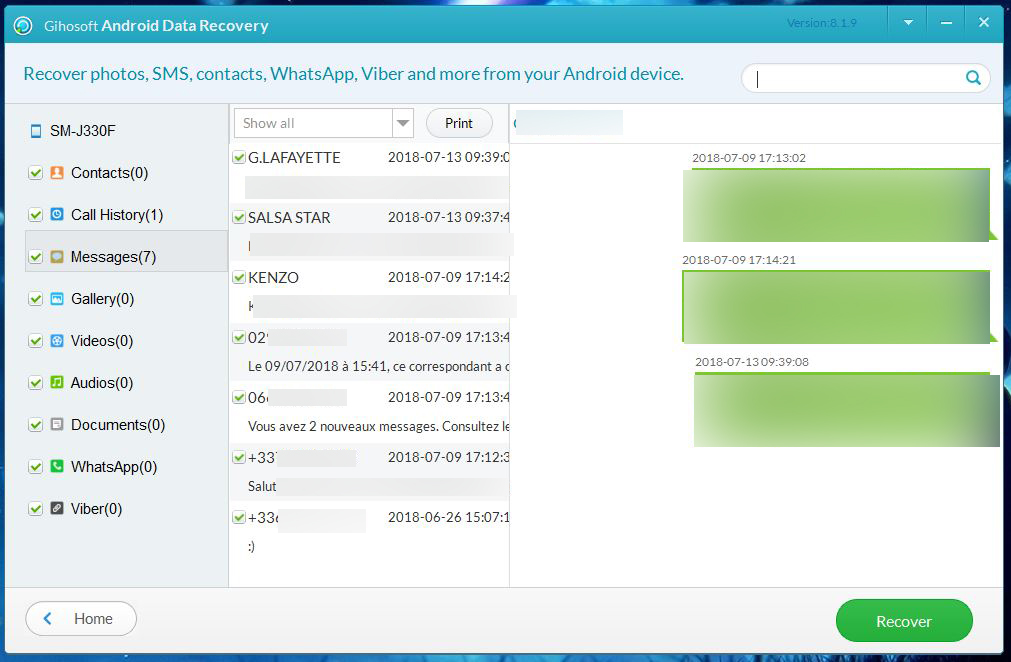
Task: Go back with the Home button
Action: pyautogui.click(x=81, y=619)
